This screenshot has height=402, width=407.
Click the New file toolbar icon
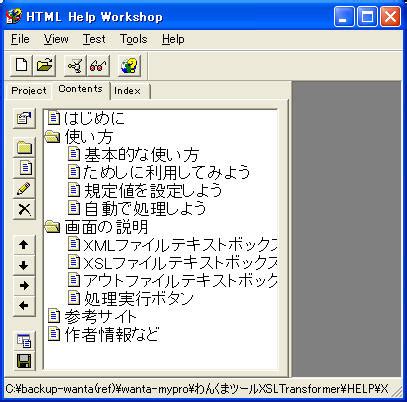pos(22,65)
